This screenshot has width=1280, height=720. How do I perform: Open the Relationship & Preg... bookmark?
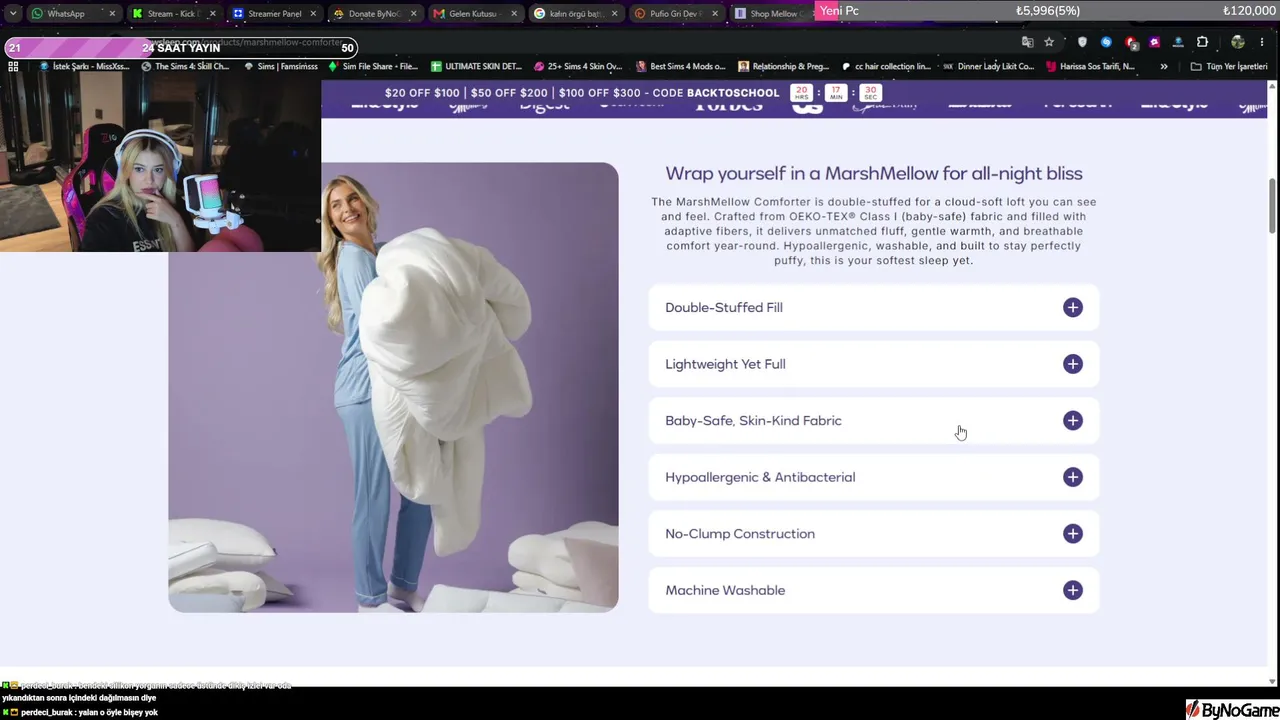click(784, 67)
